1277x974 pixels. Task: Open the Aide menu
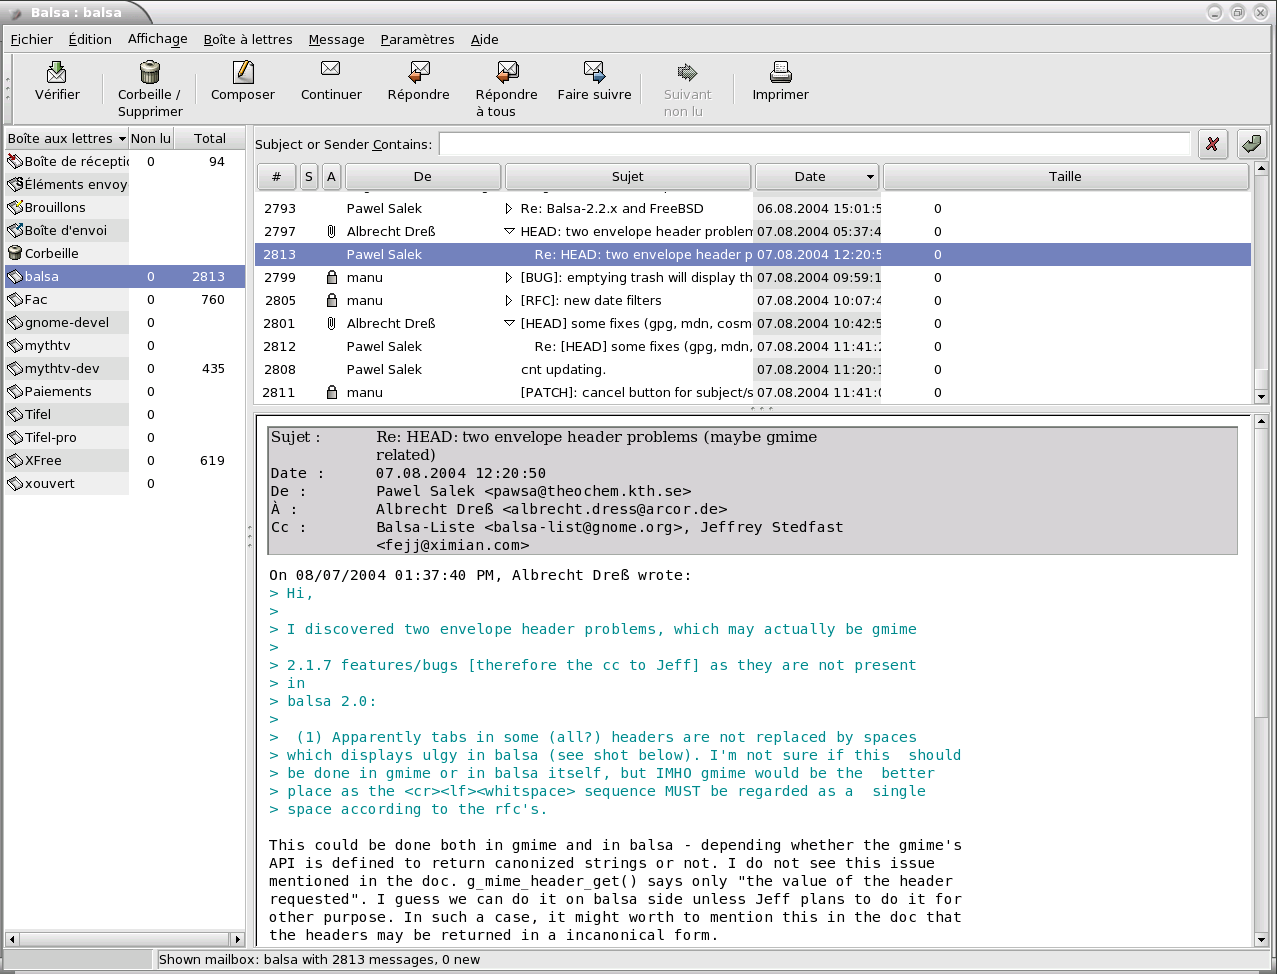[485, 39]
